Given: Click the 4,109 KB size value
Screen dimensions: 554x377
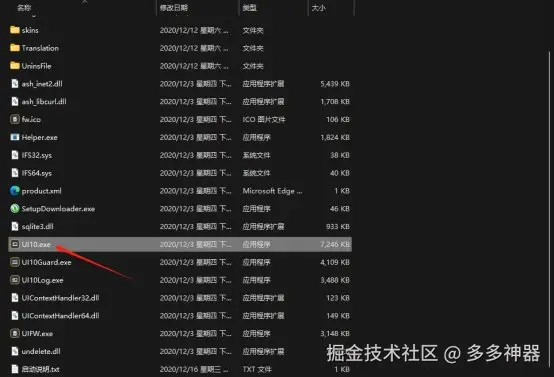Looking at the screenshot, I should point(335,263).
